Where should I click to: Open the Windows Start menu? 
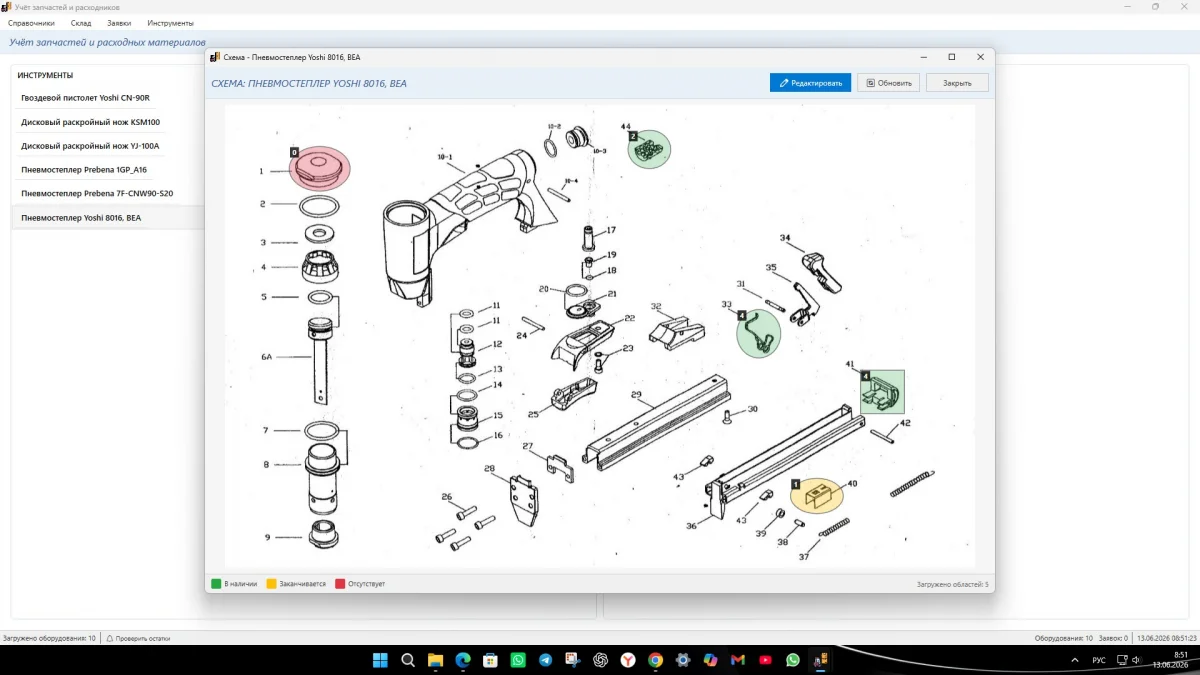[380, 660]
